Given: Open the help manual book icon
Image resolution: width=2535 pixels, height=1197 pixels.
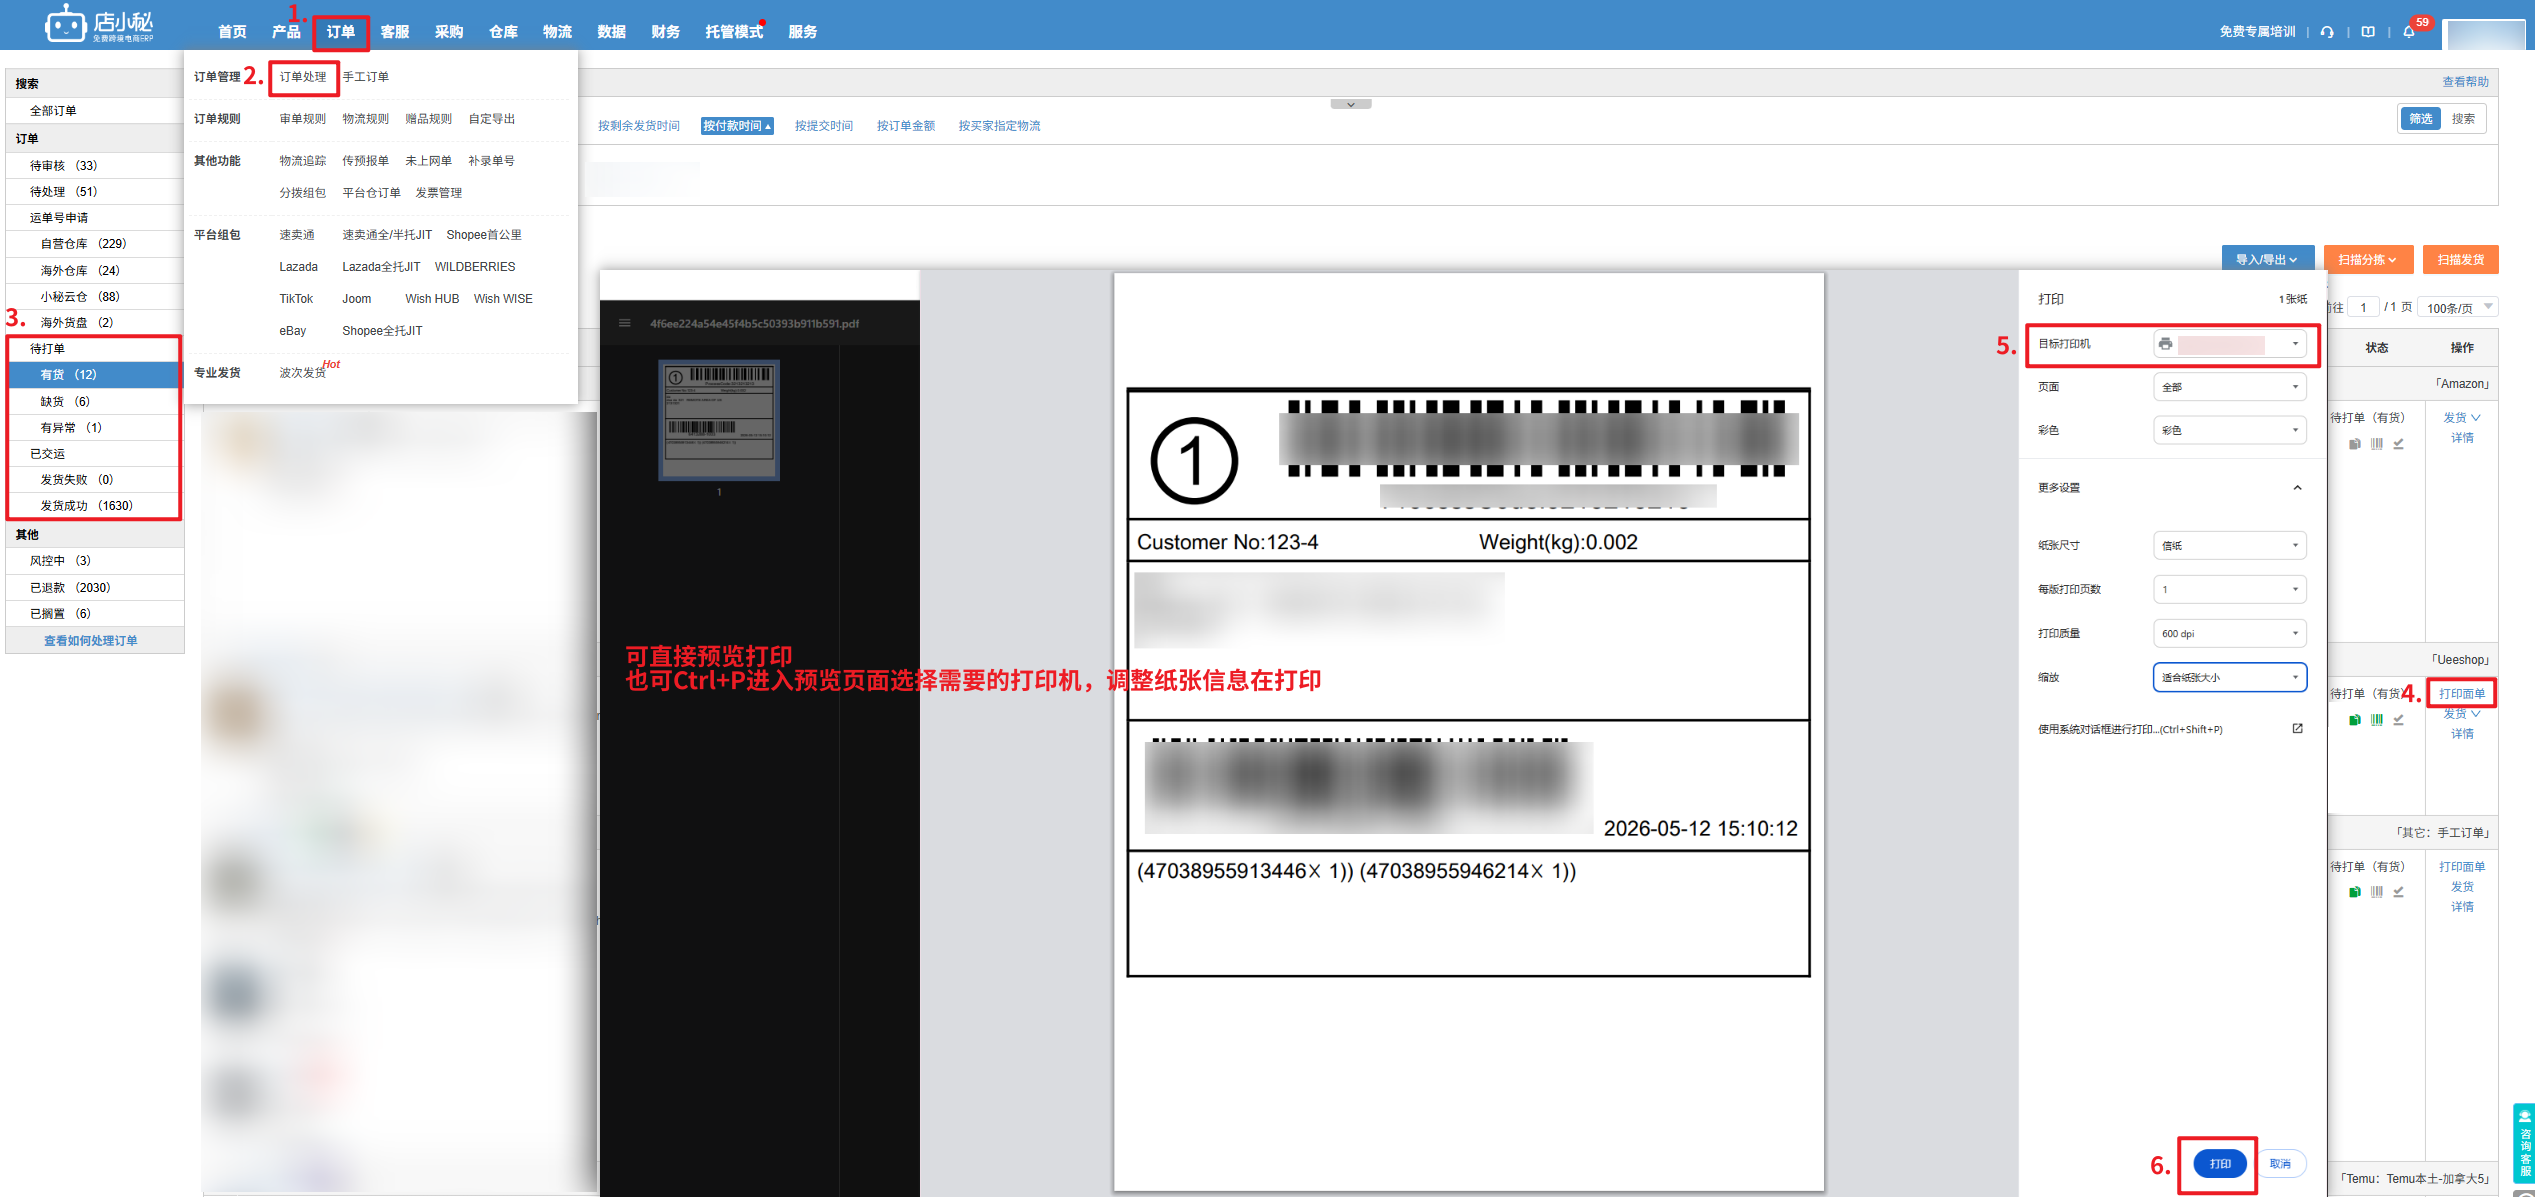Looking at the screenshot, I should tap(2368, 32).
